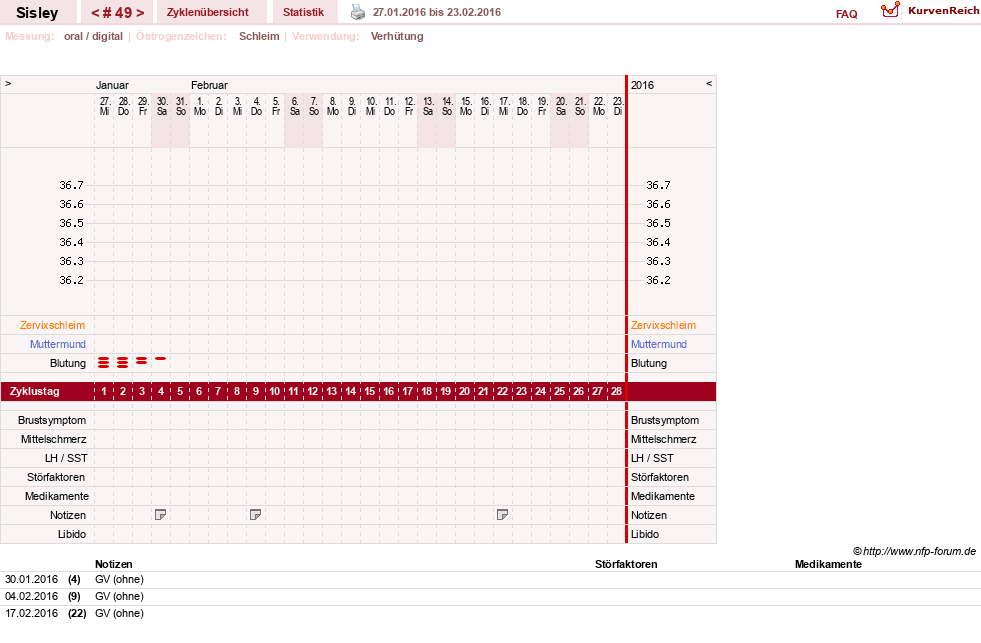Screen dimensions: 981x643
Task: Click the Zyklustag header label
Action: [x=34, y=391]
